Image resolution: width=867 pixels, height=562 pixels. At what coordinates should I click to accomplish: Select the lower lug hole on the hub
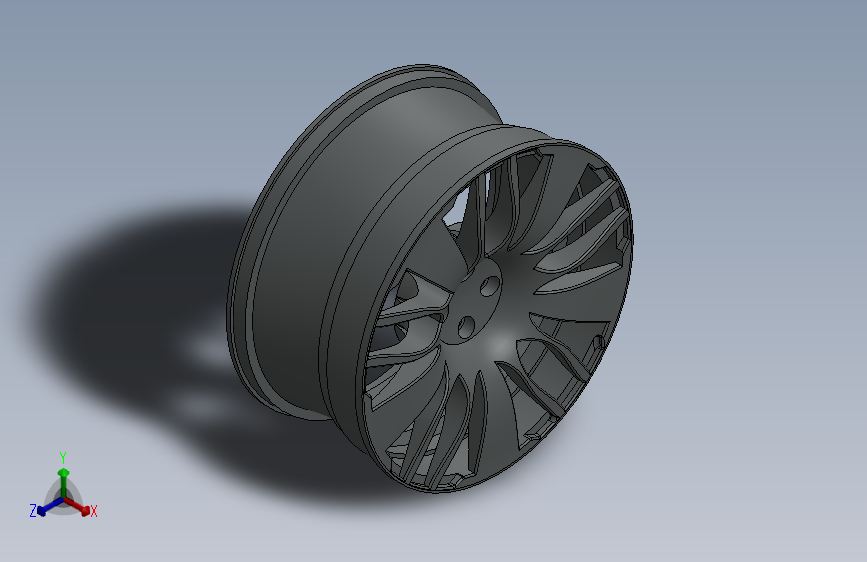[x=466, y=326]
